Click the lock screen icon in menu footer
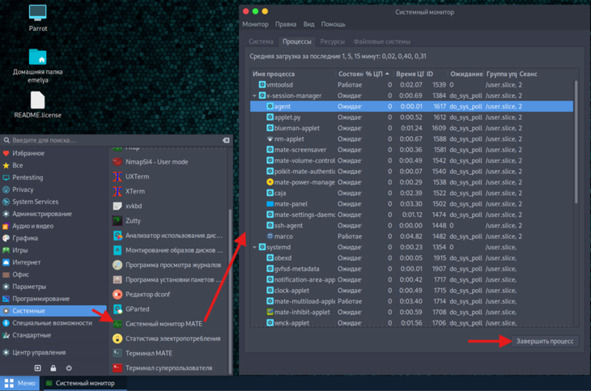 53,368
